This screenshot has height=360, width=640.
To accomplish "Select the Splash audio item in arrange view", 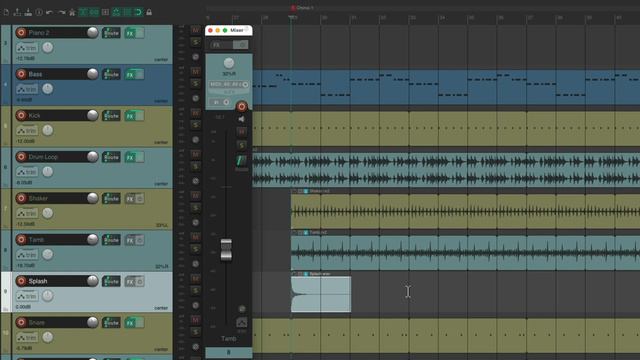I will 321,294.
